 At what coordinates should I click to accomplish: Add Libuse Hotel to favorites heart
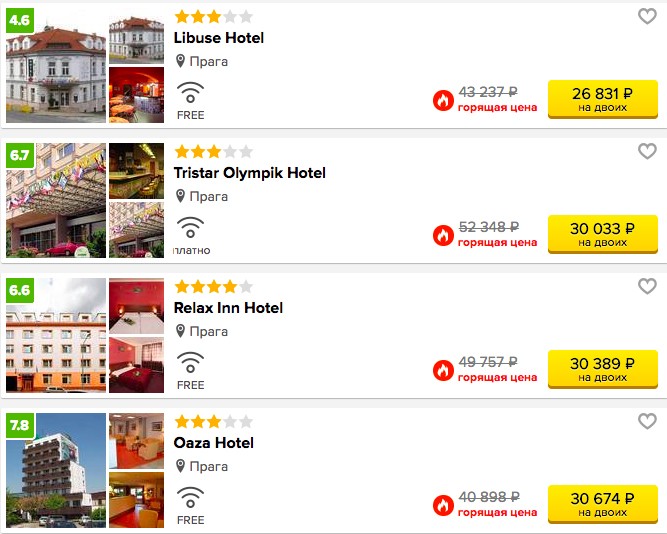[x=647, y=17]
